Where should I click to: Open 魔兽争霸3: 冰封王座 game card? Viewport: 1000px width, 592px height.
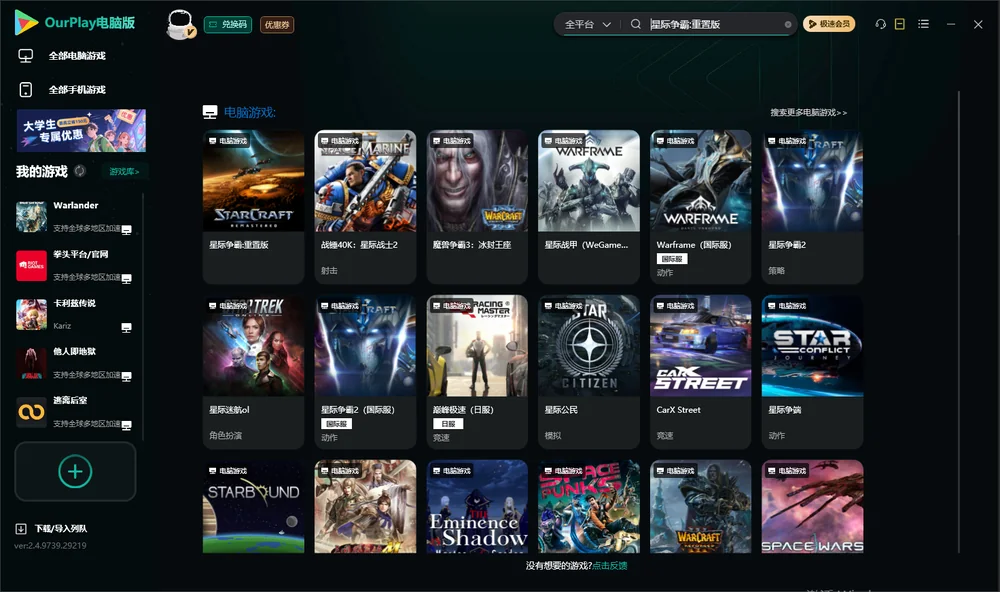[477, 207]
